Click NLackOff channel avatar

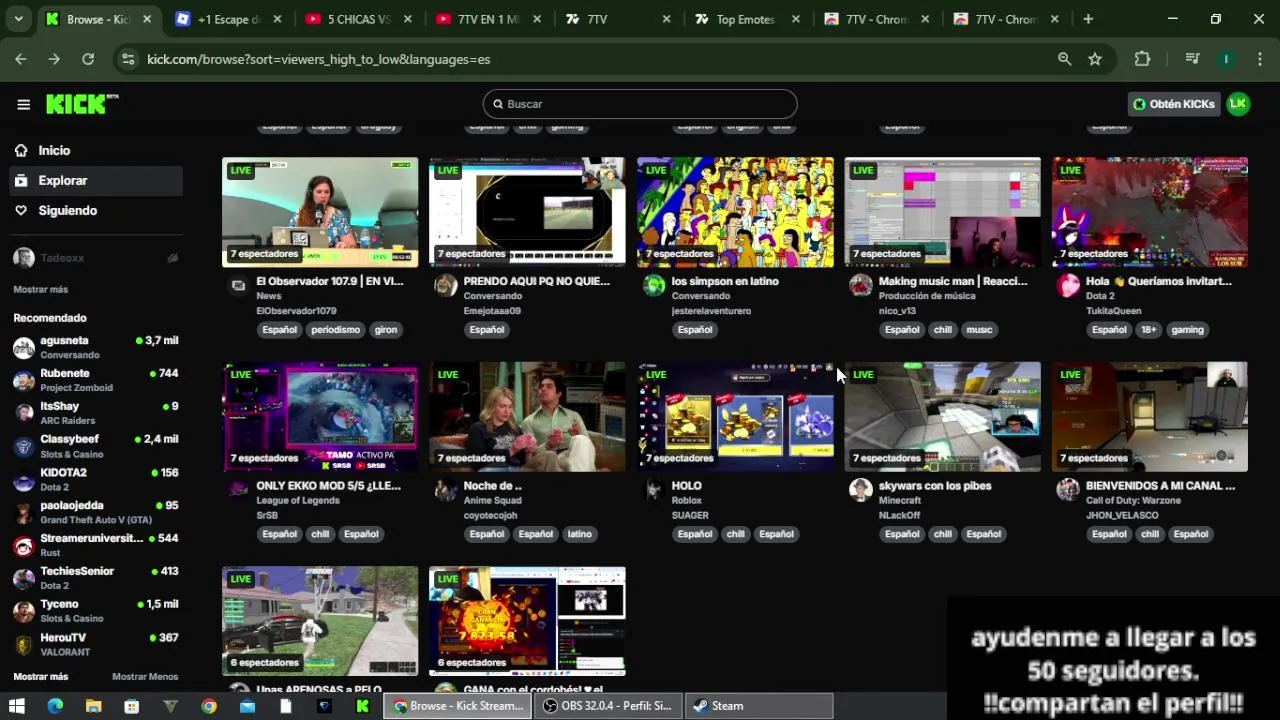point(861,490)
